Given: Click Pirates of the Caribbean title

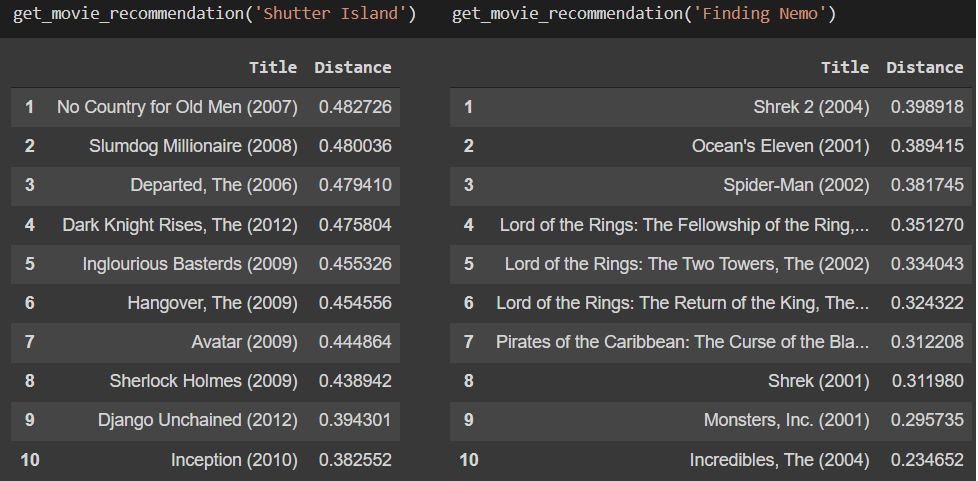Looking at the screenshot, I should [682, 342].
